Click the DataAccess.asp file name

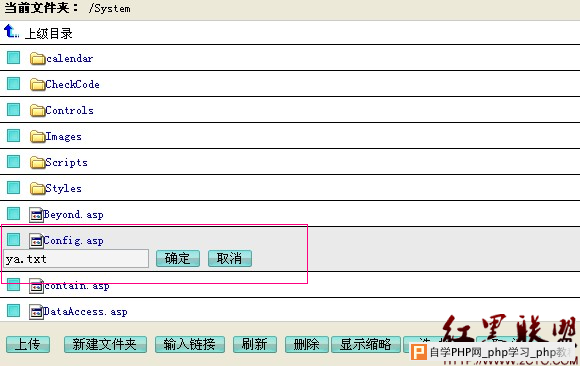pos(85,312)
